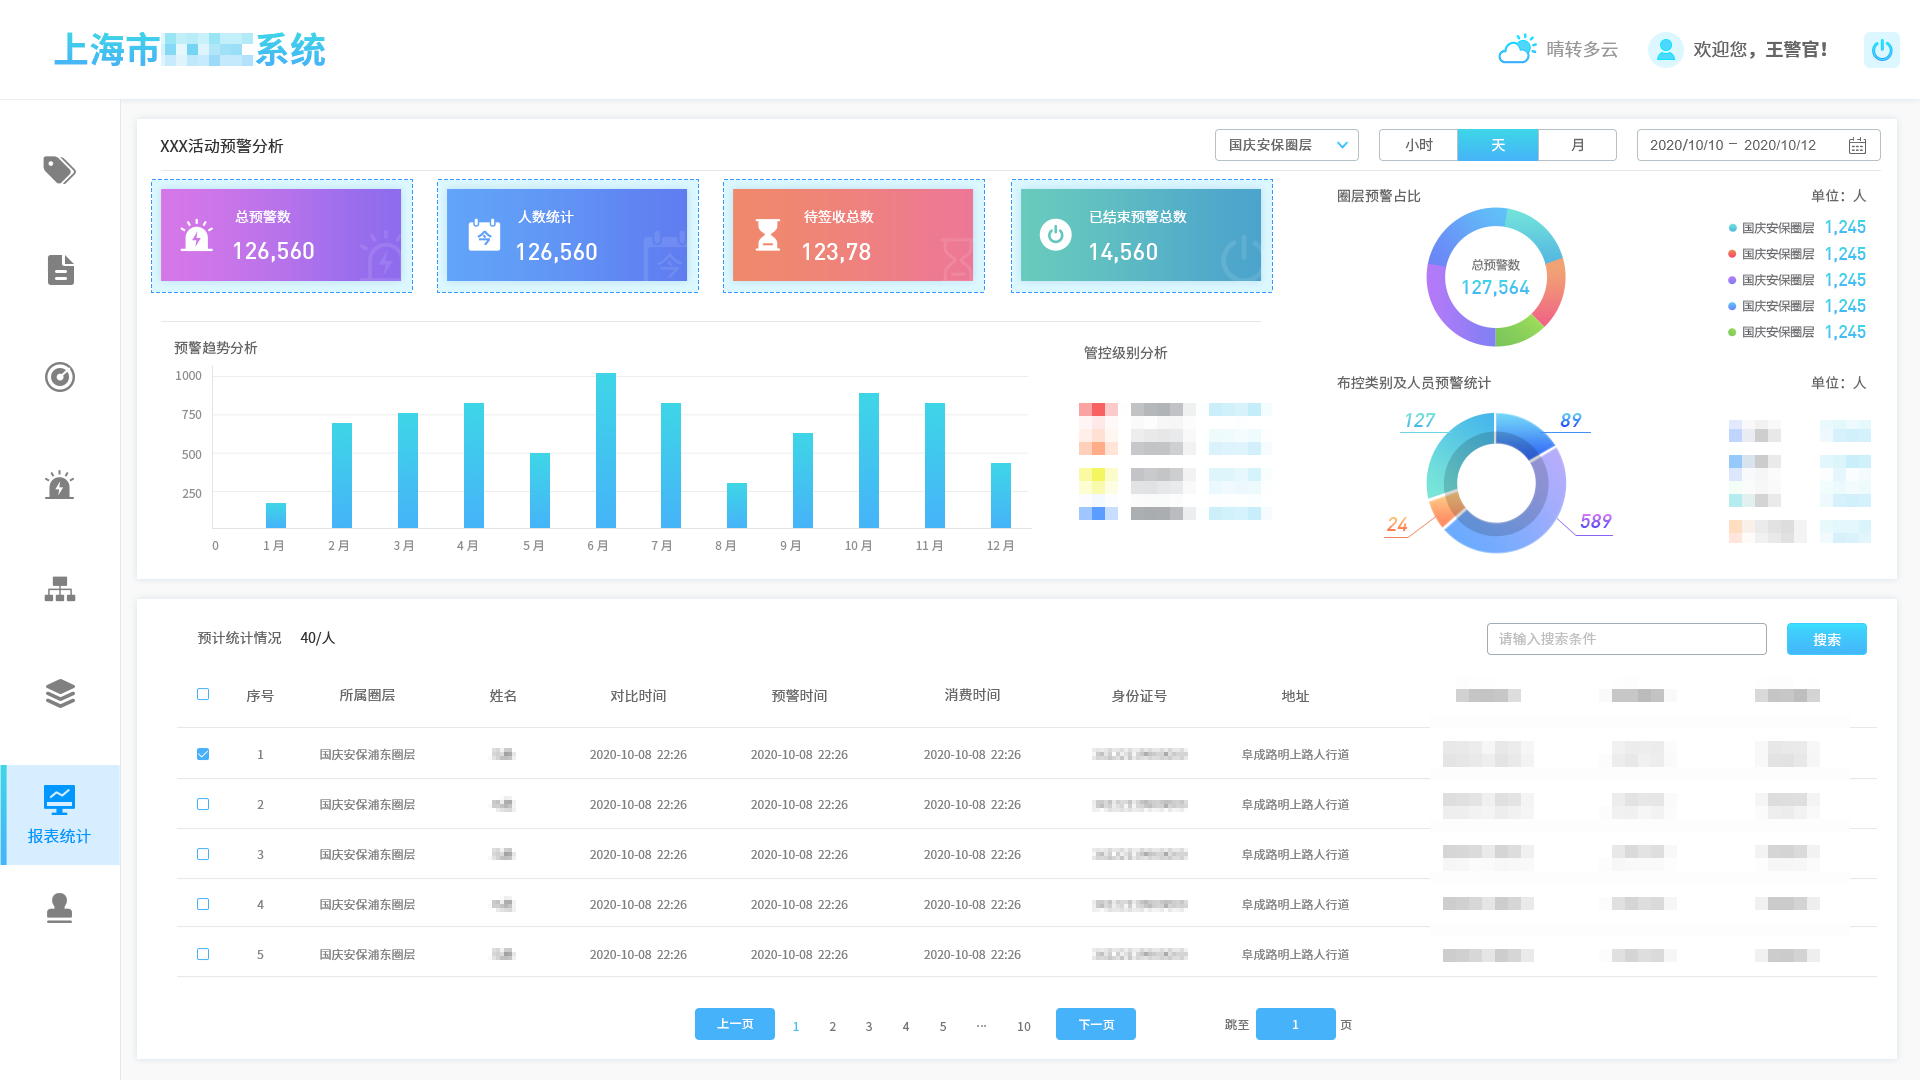Expand the 国庆安保圈层 dropdown
Screen dimensions: 1920x1080
click(1286, 145)
